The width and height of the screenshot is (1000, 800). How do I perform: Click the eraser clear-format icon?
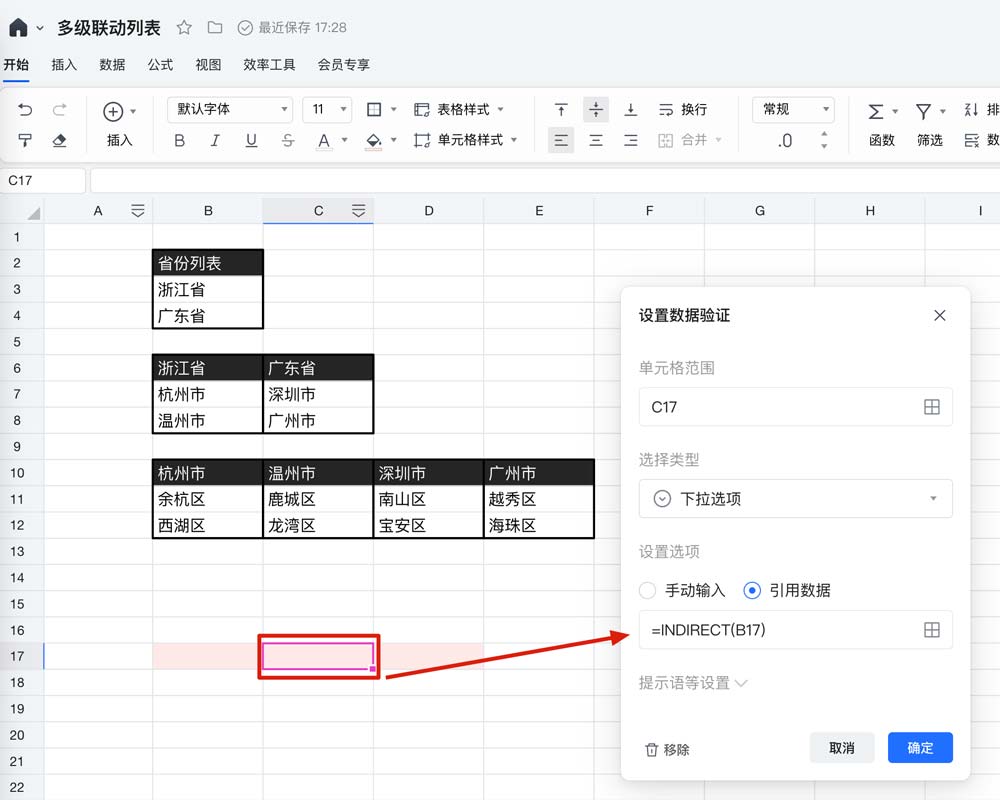coord(59,141)
